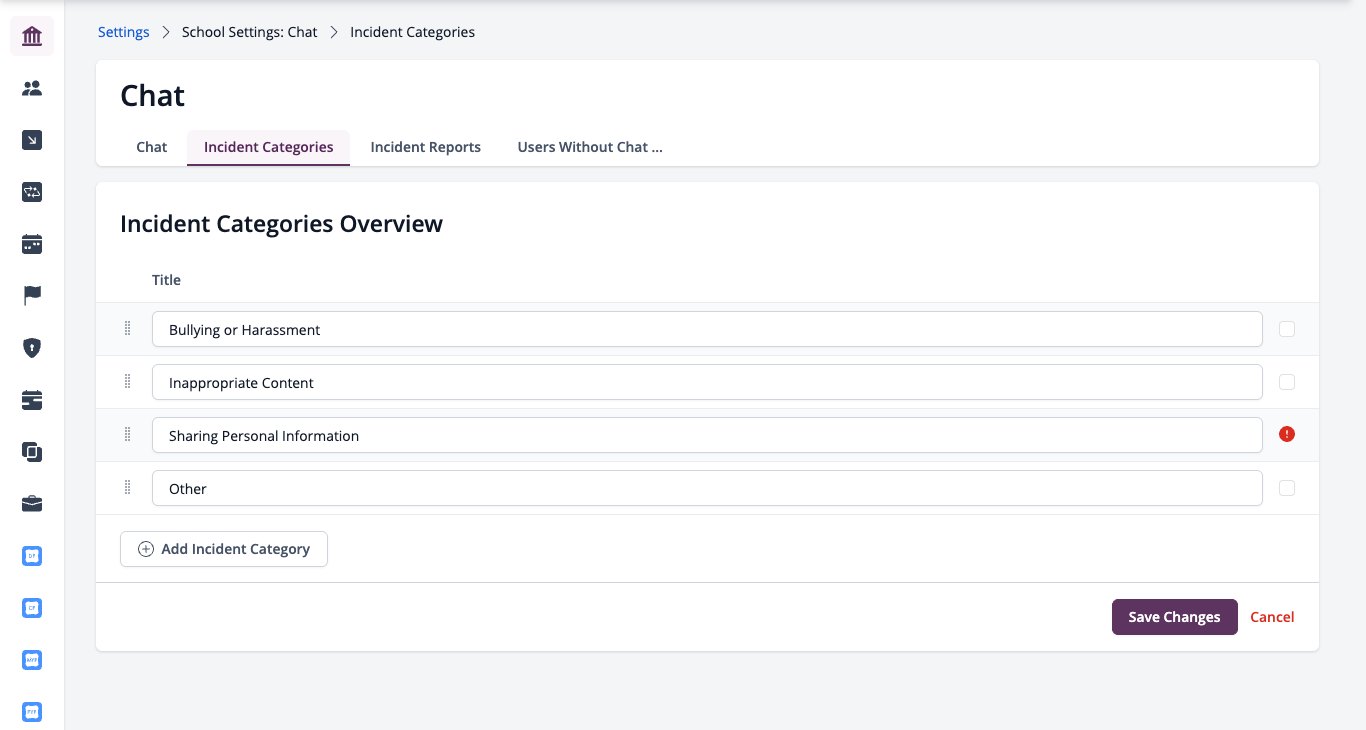Click drag handle of Sharing Personal Information row
1366x730 pixels.
[x=127, y=434]
